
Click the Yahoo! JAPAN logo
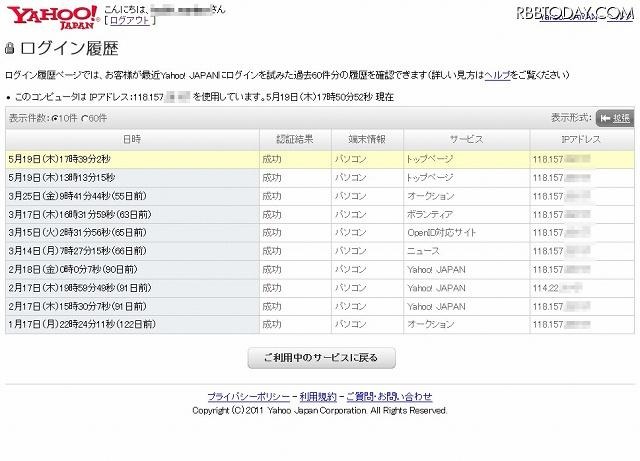52,17
